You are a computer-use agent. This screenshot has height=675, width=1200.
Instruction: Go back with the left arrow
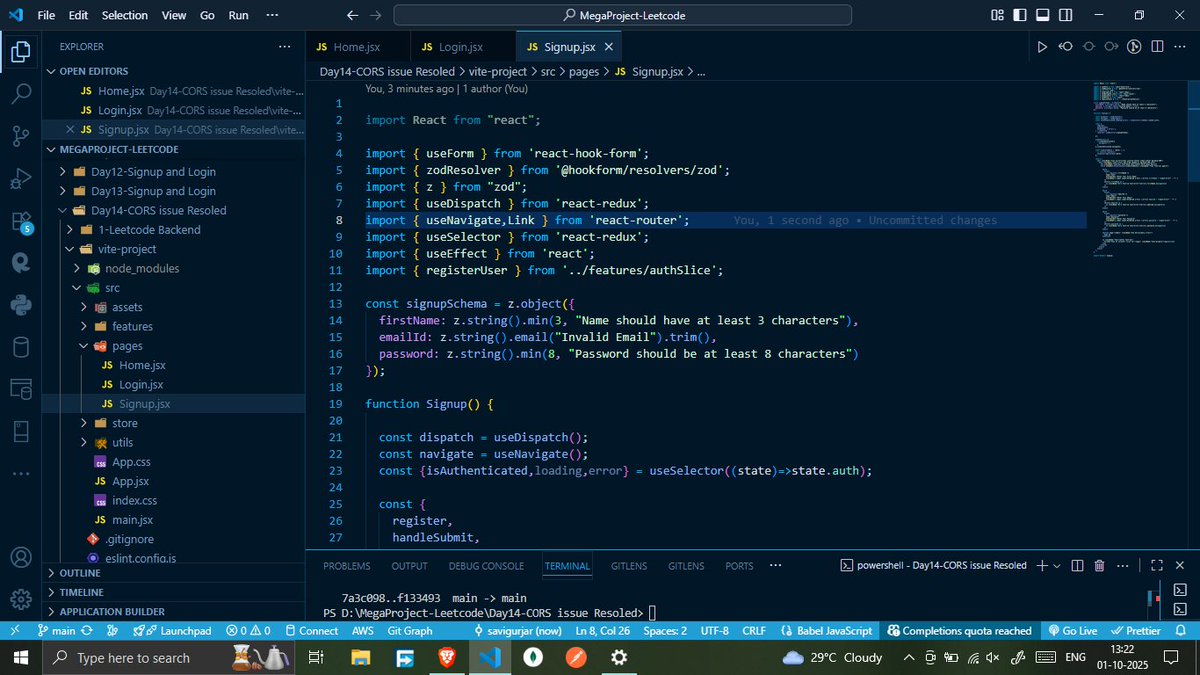coord(351,15)
